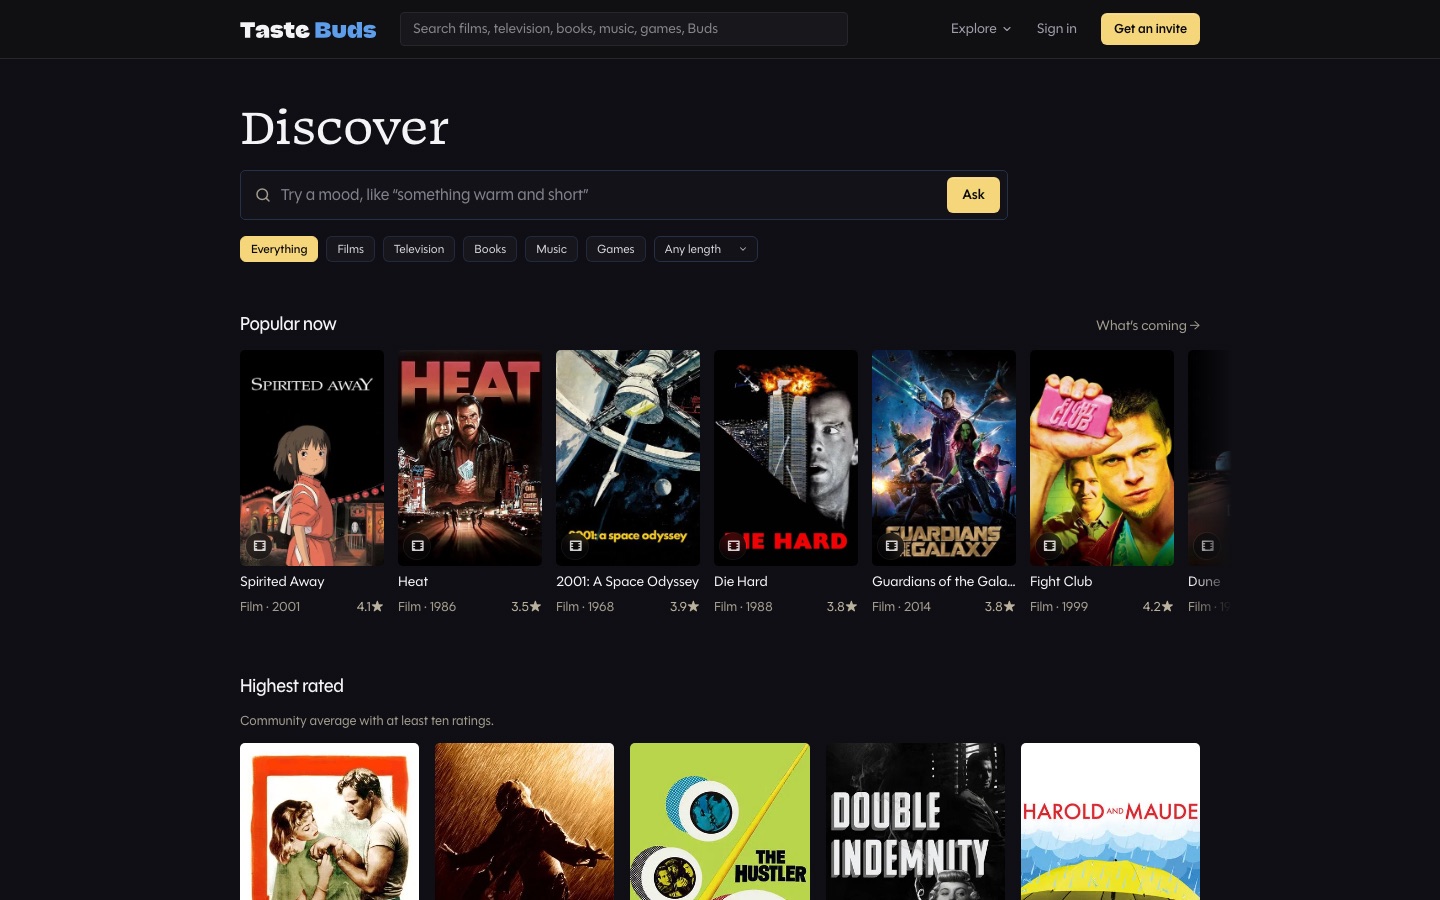Image resolution: width=1440 pixels, height=900 pixels.
Task: Click the Ask button
Action: pos(973,195)
